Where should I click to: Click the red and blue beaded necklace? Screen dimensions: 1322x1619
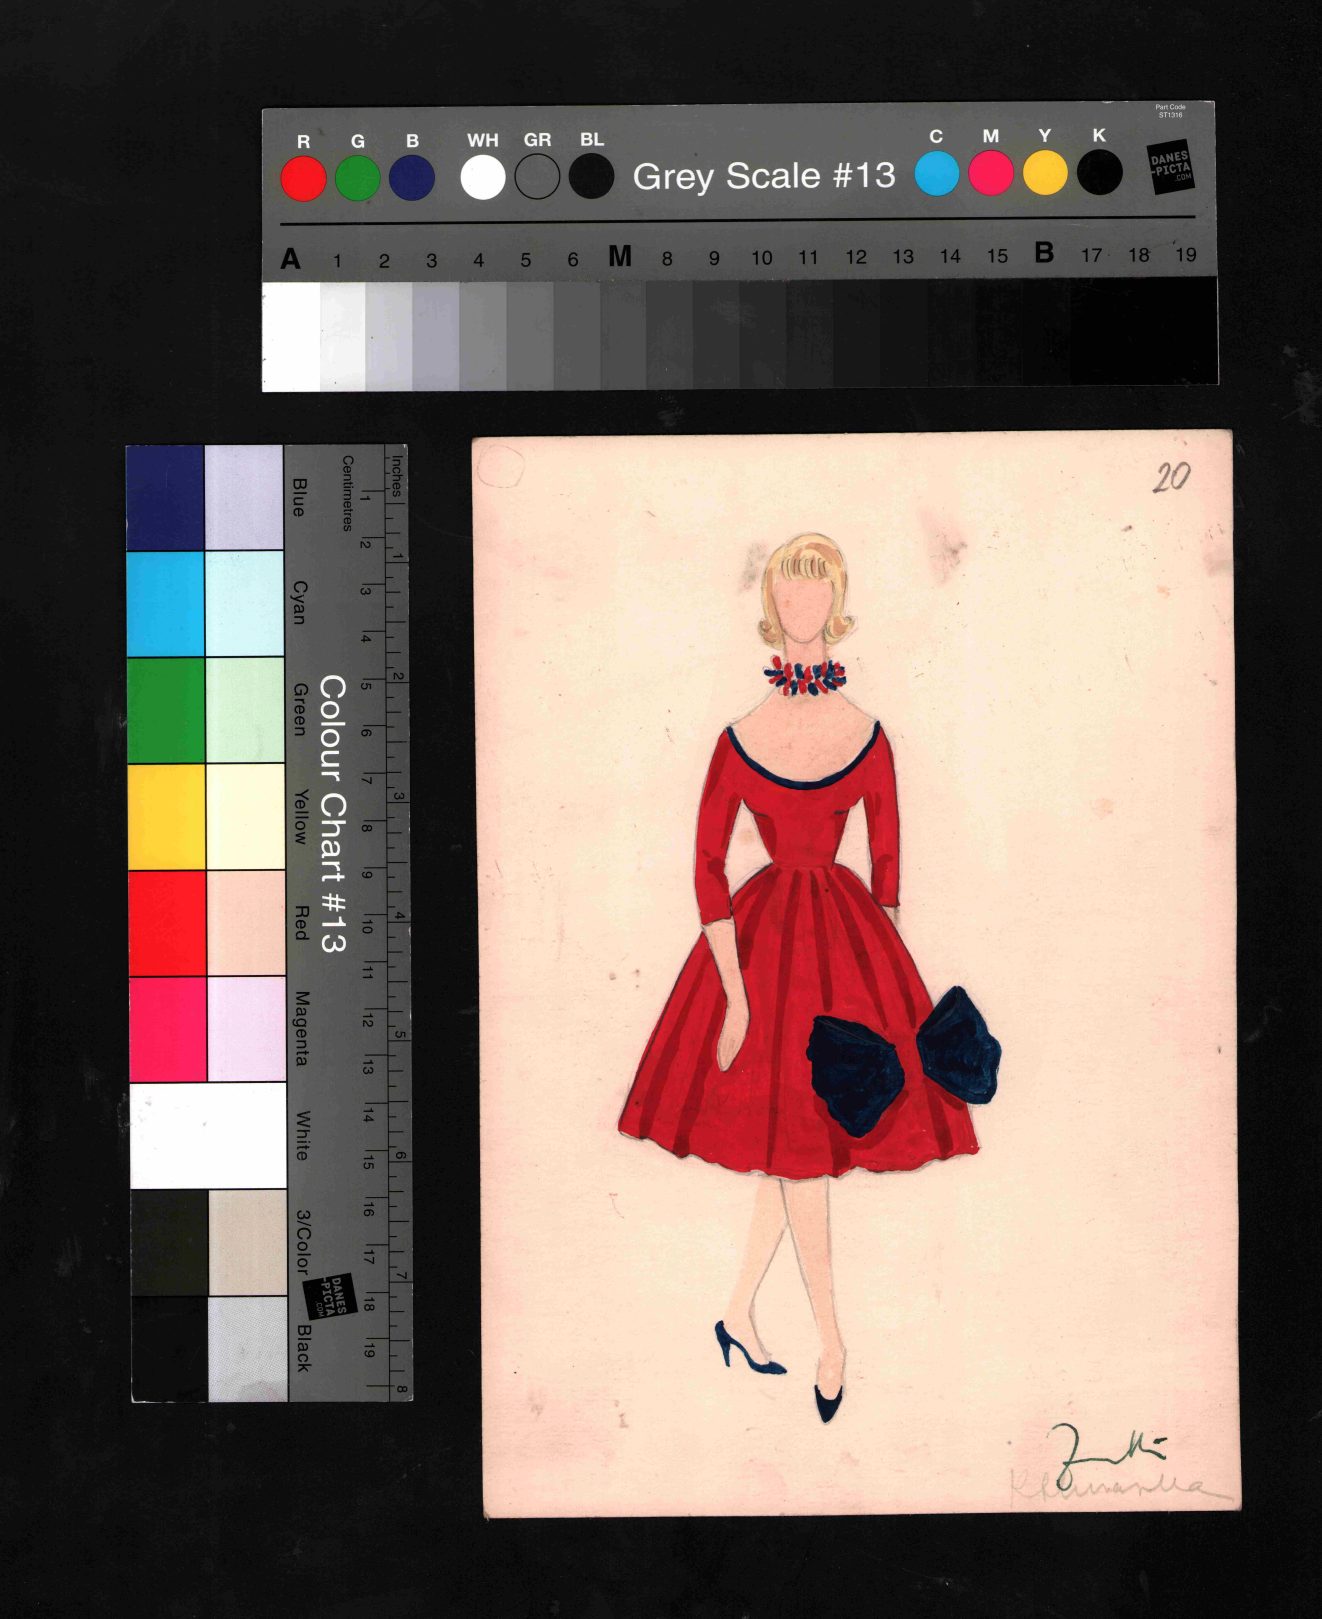[805, 677]
